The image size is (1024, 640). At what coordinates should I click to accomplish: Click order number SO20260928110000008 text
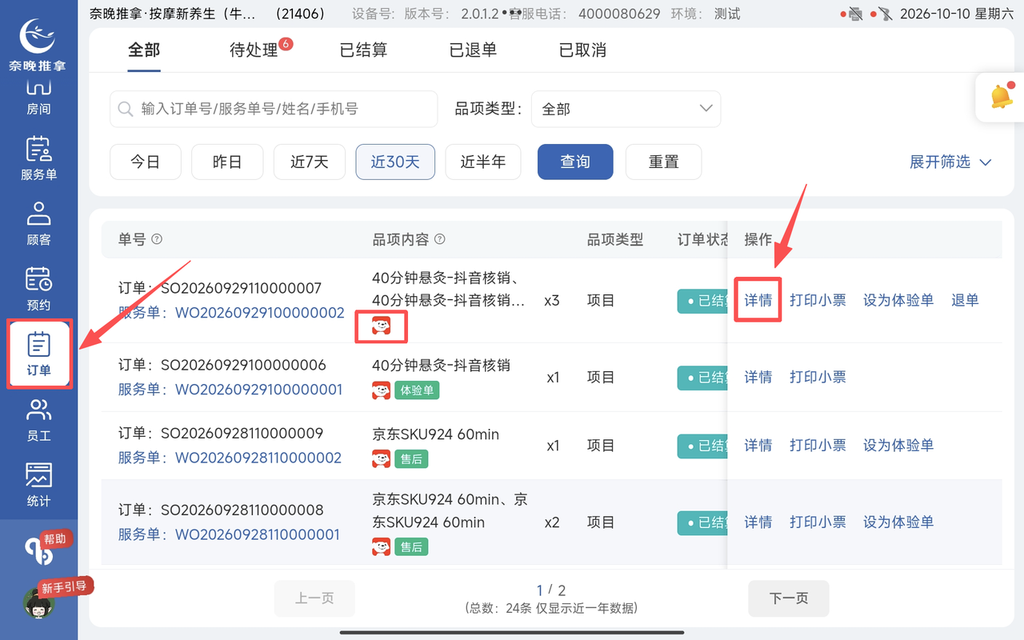[x=242, y=510]
